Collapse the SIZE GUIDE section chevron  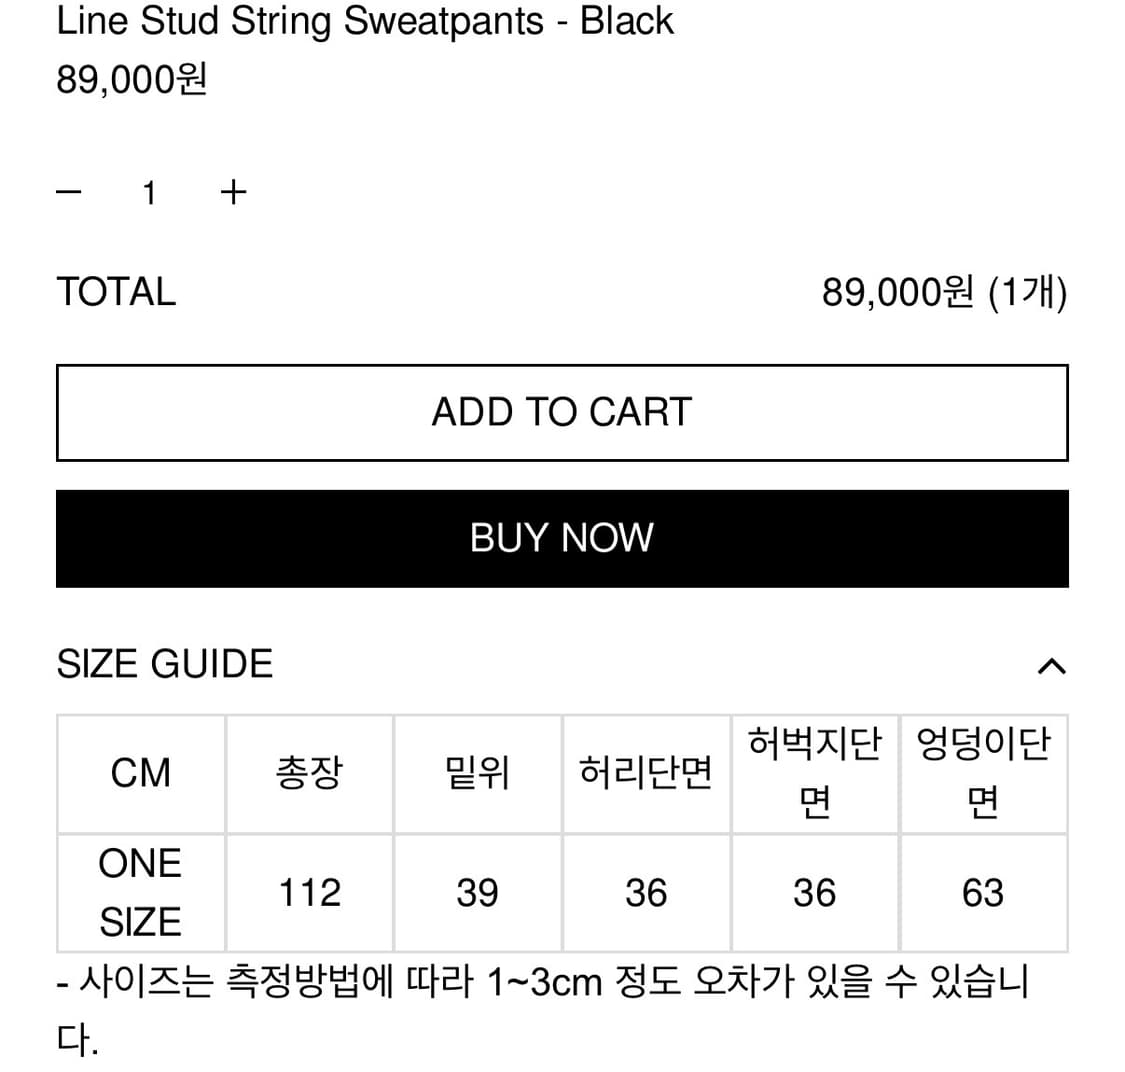click(x=1050, y=663)
